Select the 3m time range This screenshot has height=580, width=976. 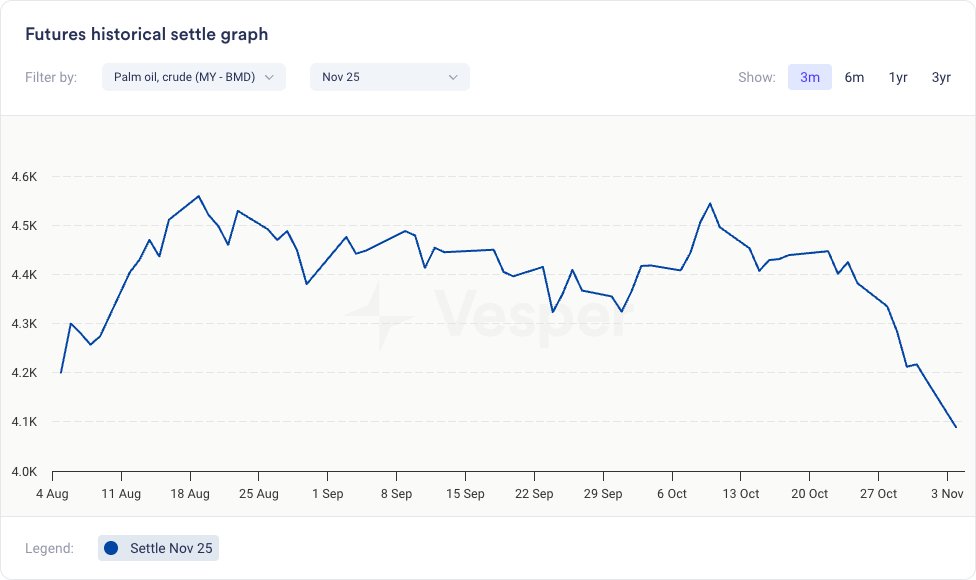pos(810,77)
